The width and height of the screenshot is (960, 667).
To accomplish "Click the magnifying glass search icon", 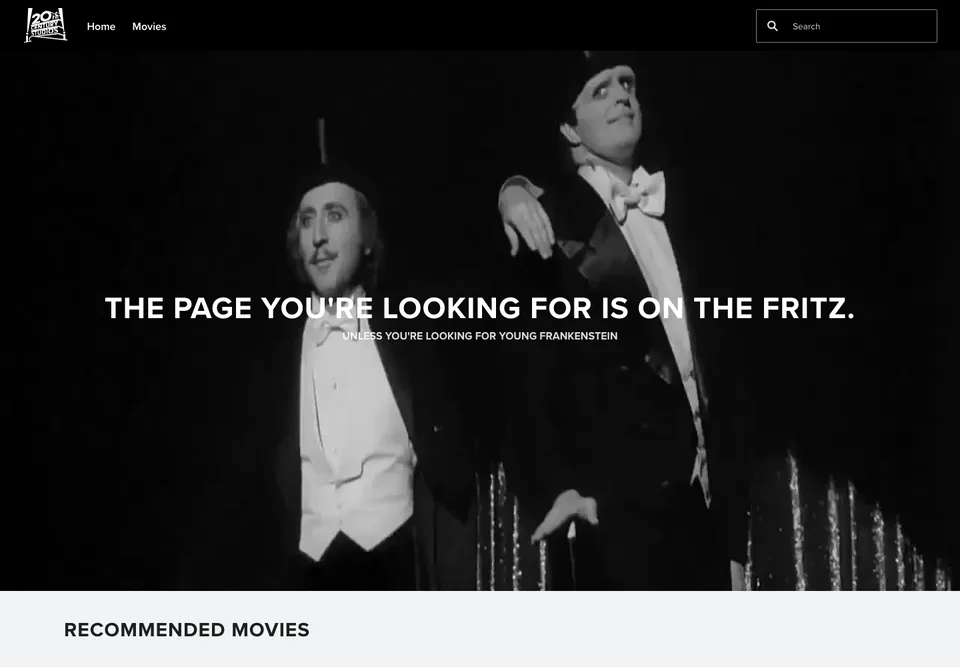I will click(773, 26).
